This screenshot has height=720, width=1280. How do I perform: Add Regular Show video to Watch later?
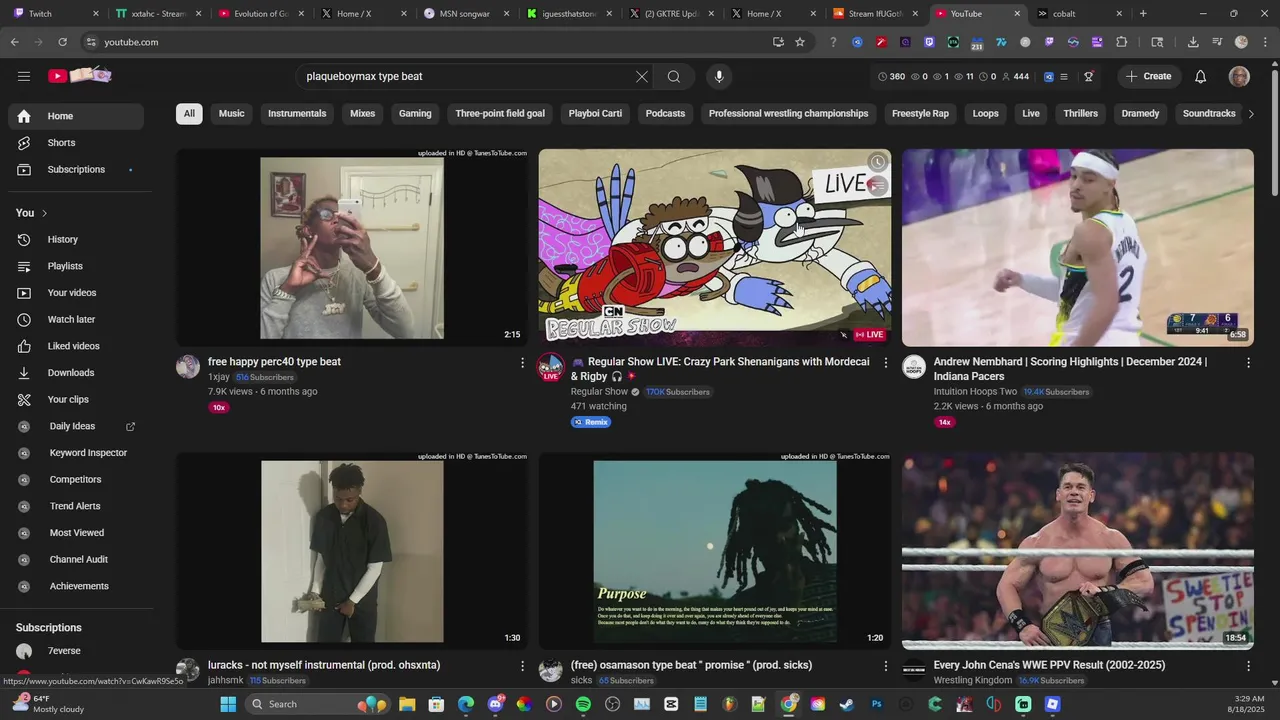tap(877, 162)
